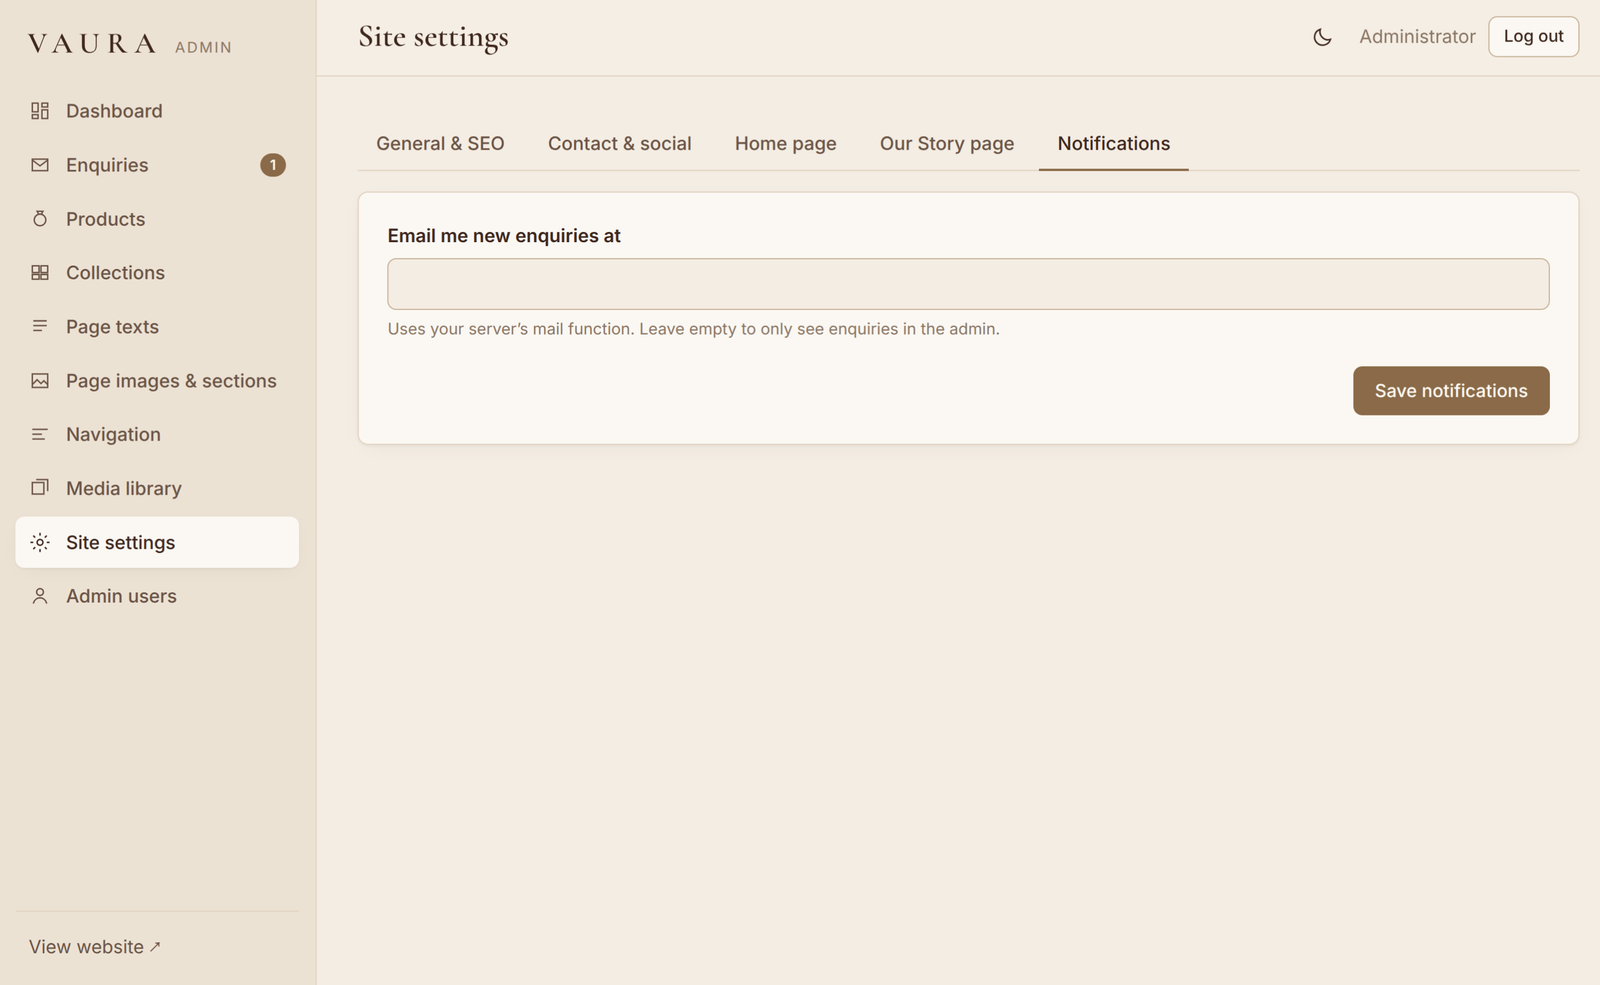This screenshot has width=1600, height=985.
Task: Focus the enquiries email input field
Action: point(968,284)
